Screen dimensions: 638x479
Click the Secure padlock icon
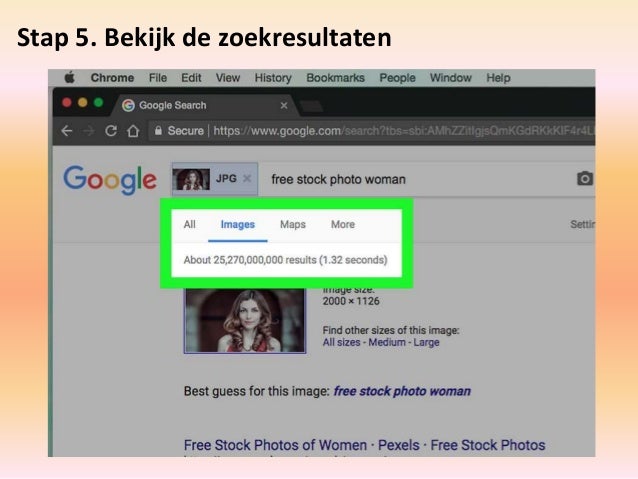158,130
